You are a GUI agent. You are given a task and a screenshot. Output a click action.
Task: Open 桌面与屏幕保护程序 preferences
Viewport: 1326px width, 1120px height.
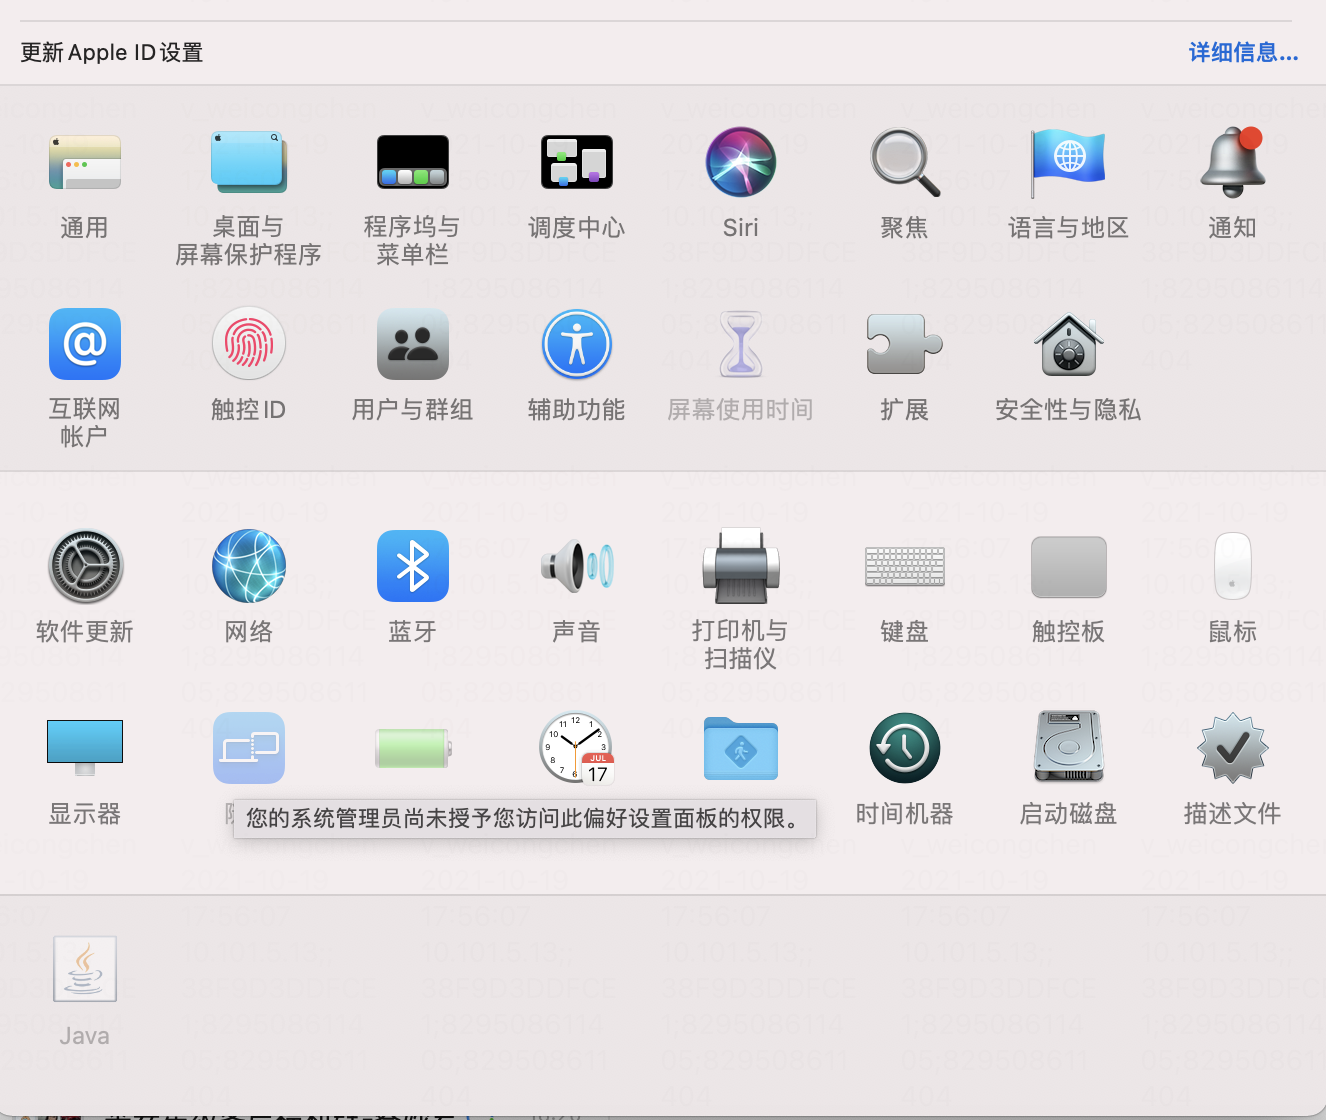click(248, 163)
